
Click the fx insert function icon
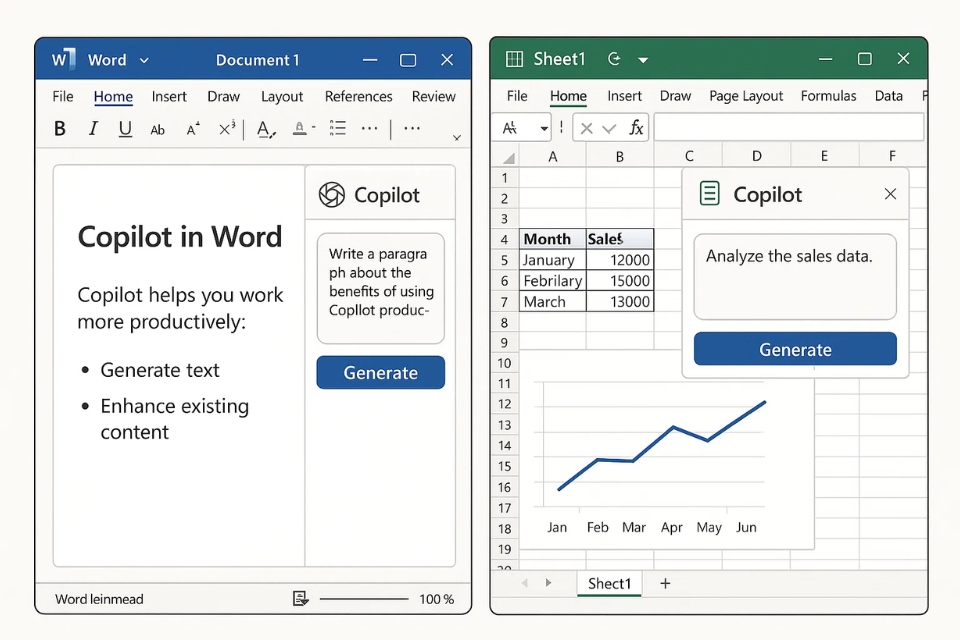(637, 128)
